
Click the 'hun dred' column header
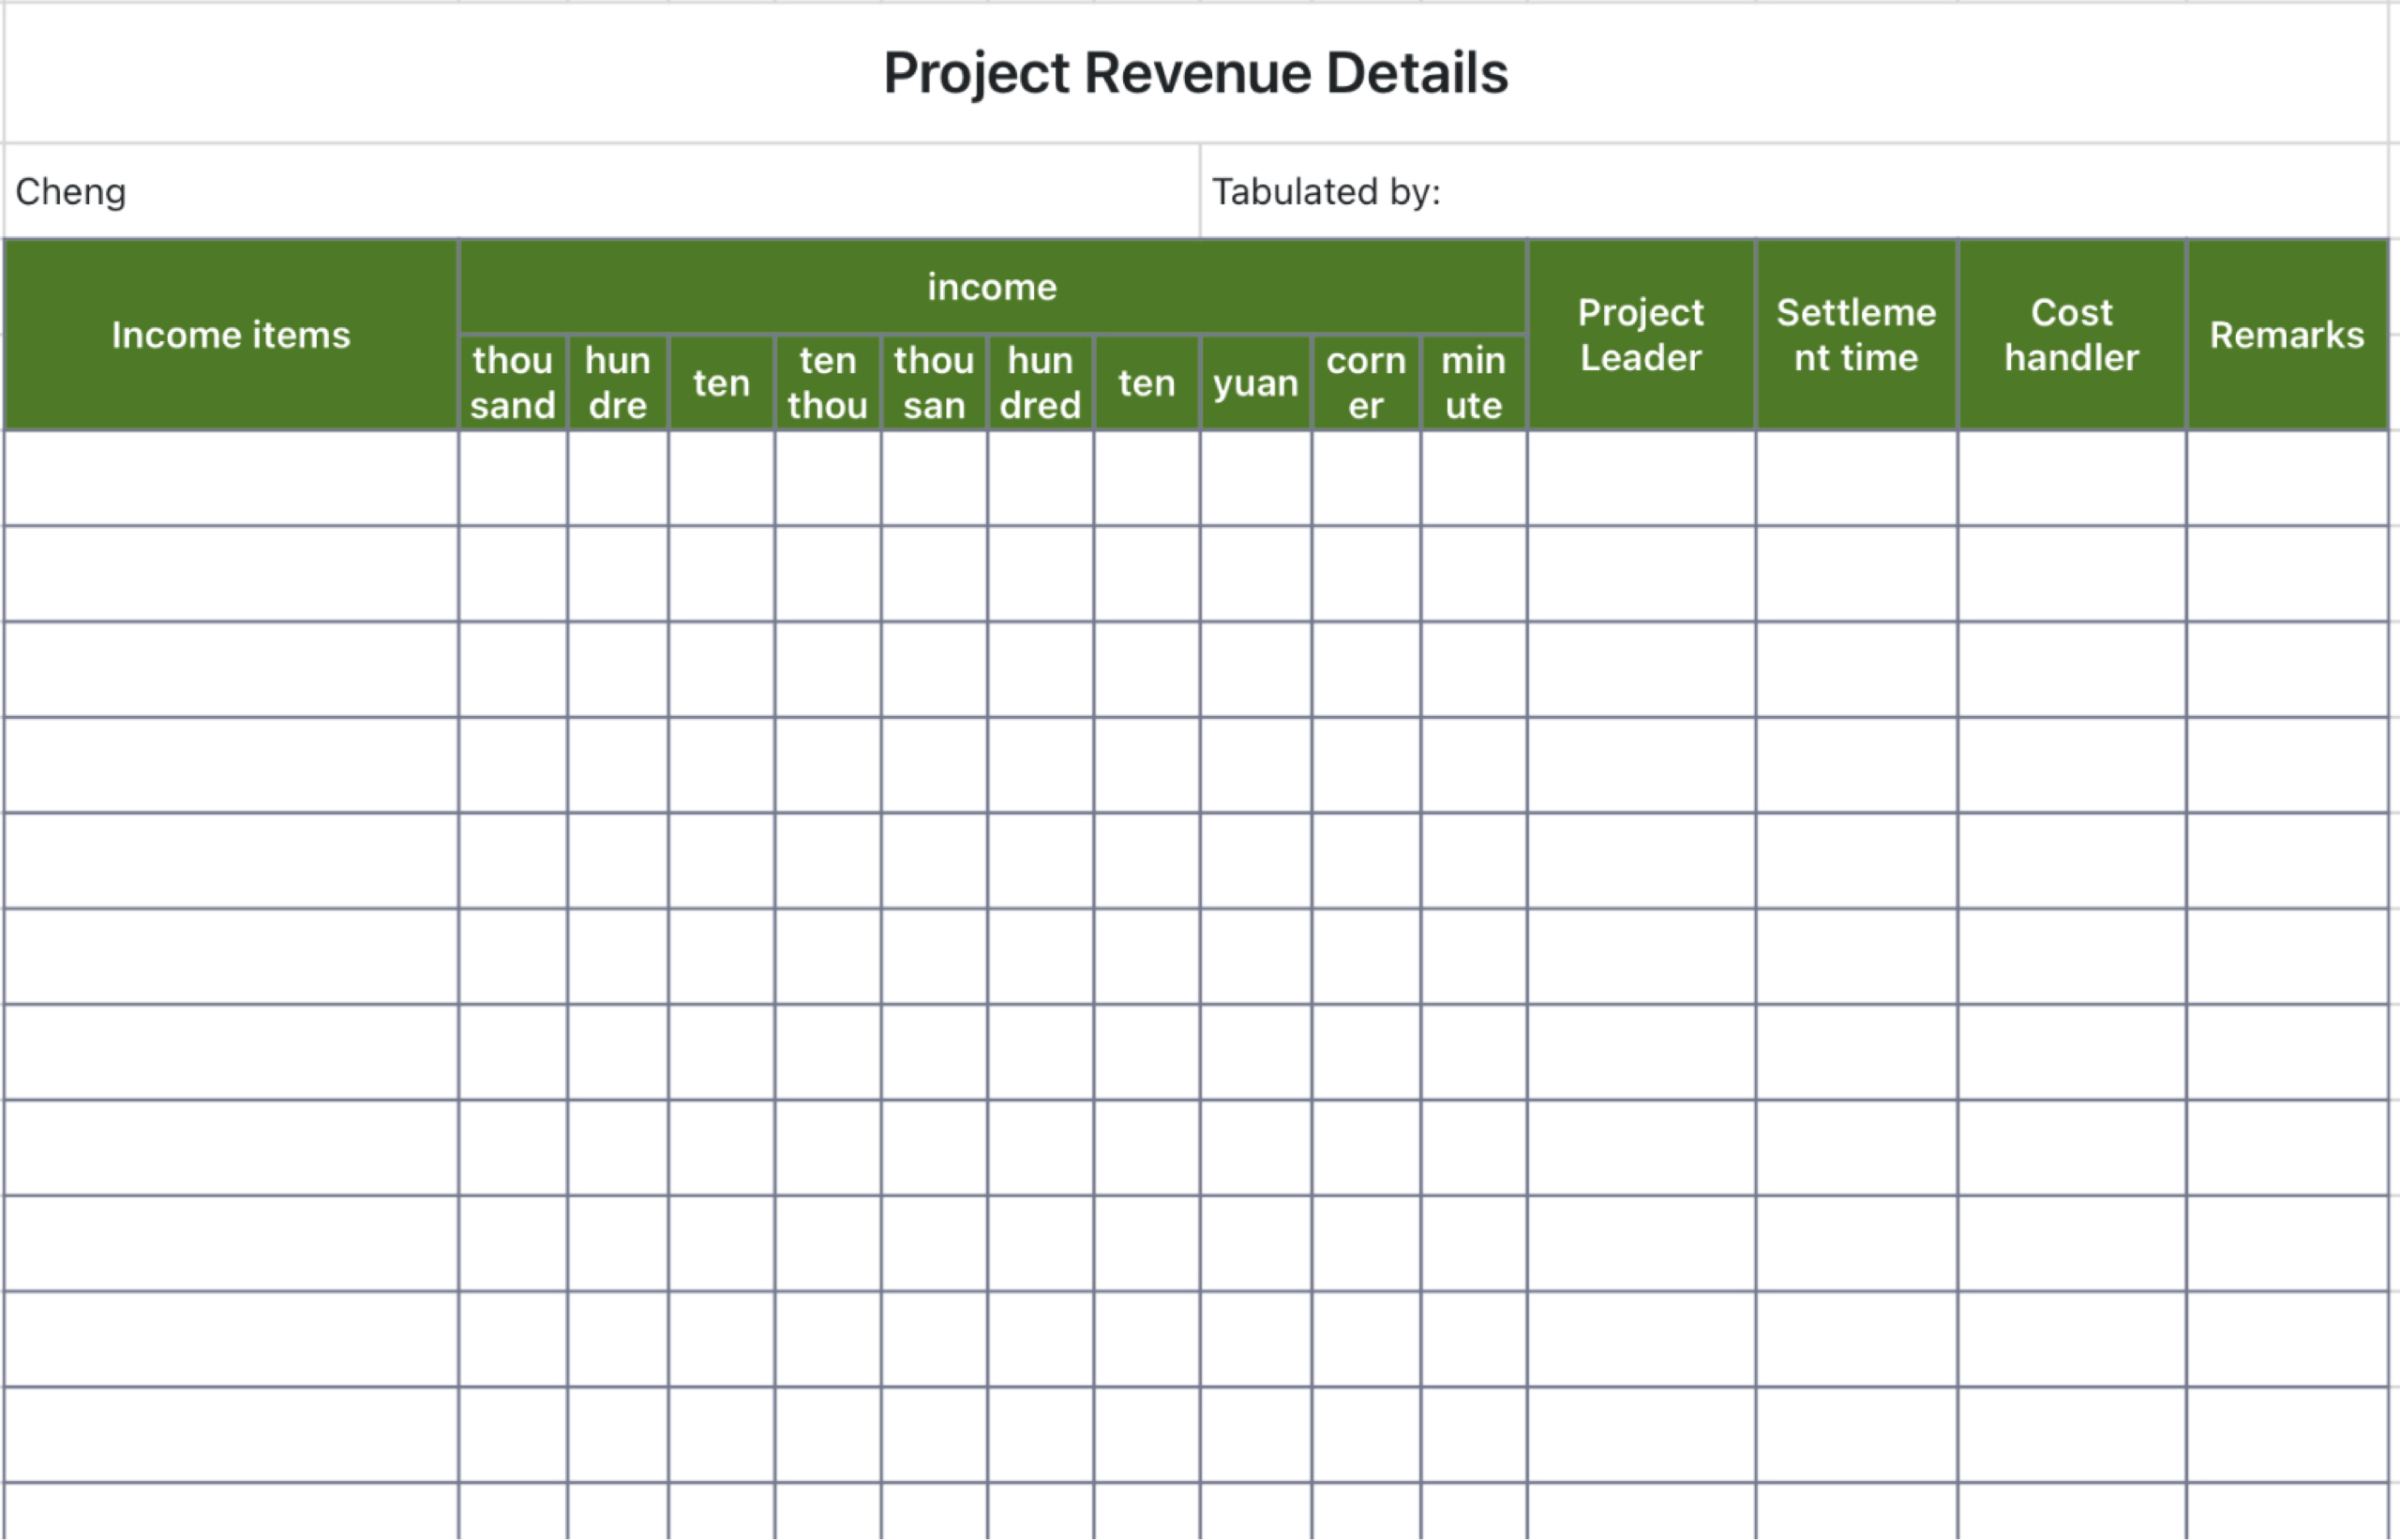click(x=1040, y=382)
